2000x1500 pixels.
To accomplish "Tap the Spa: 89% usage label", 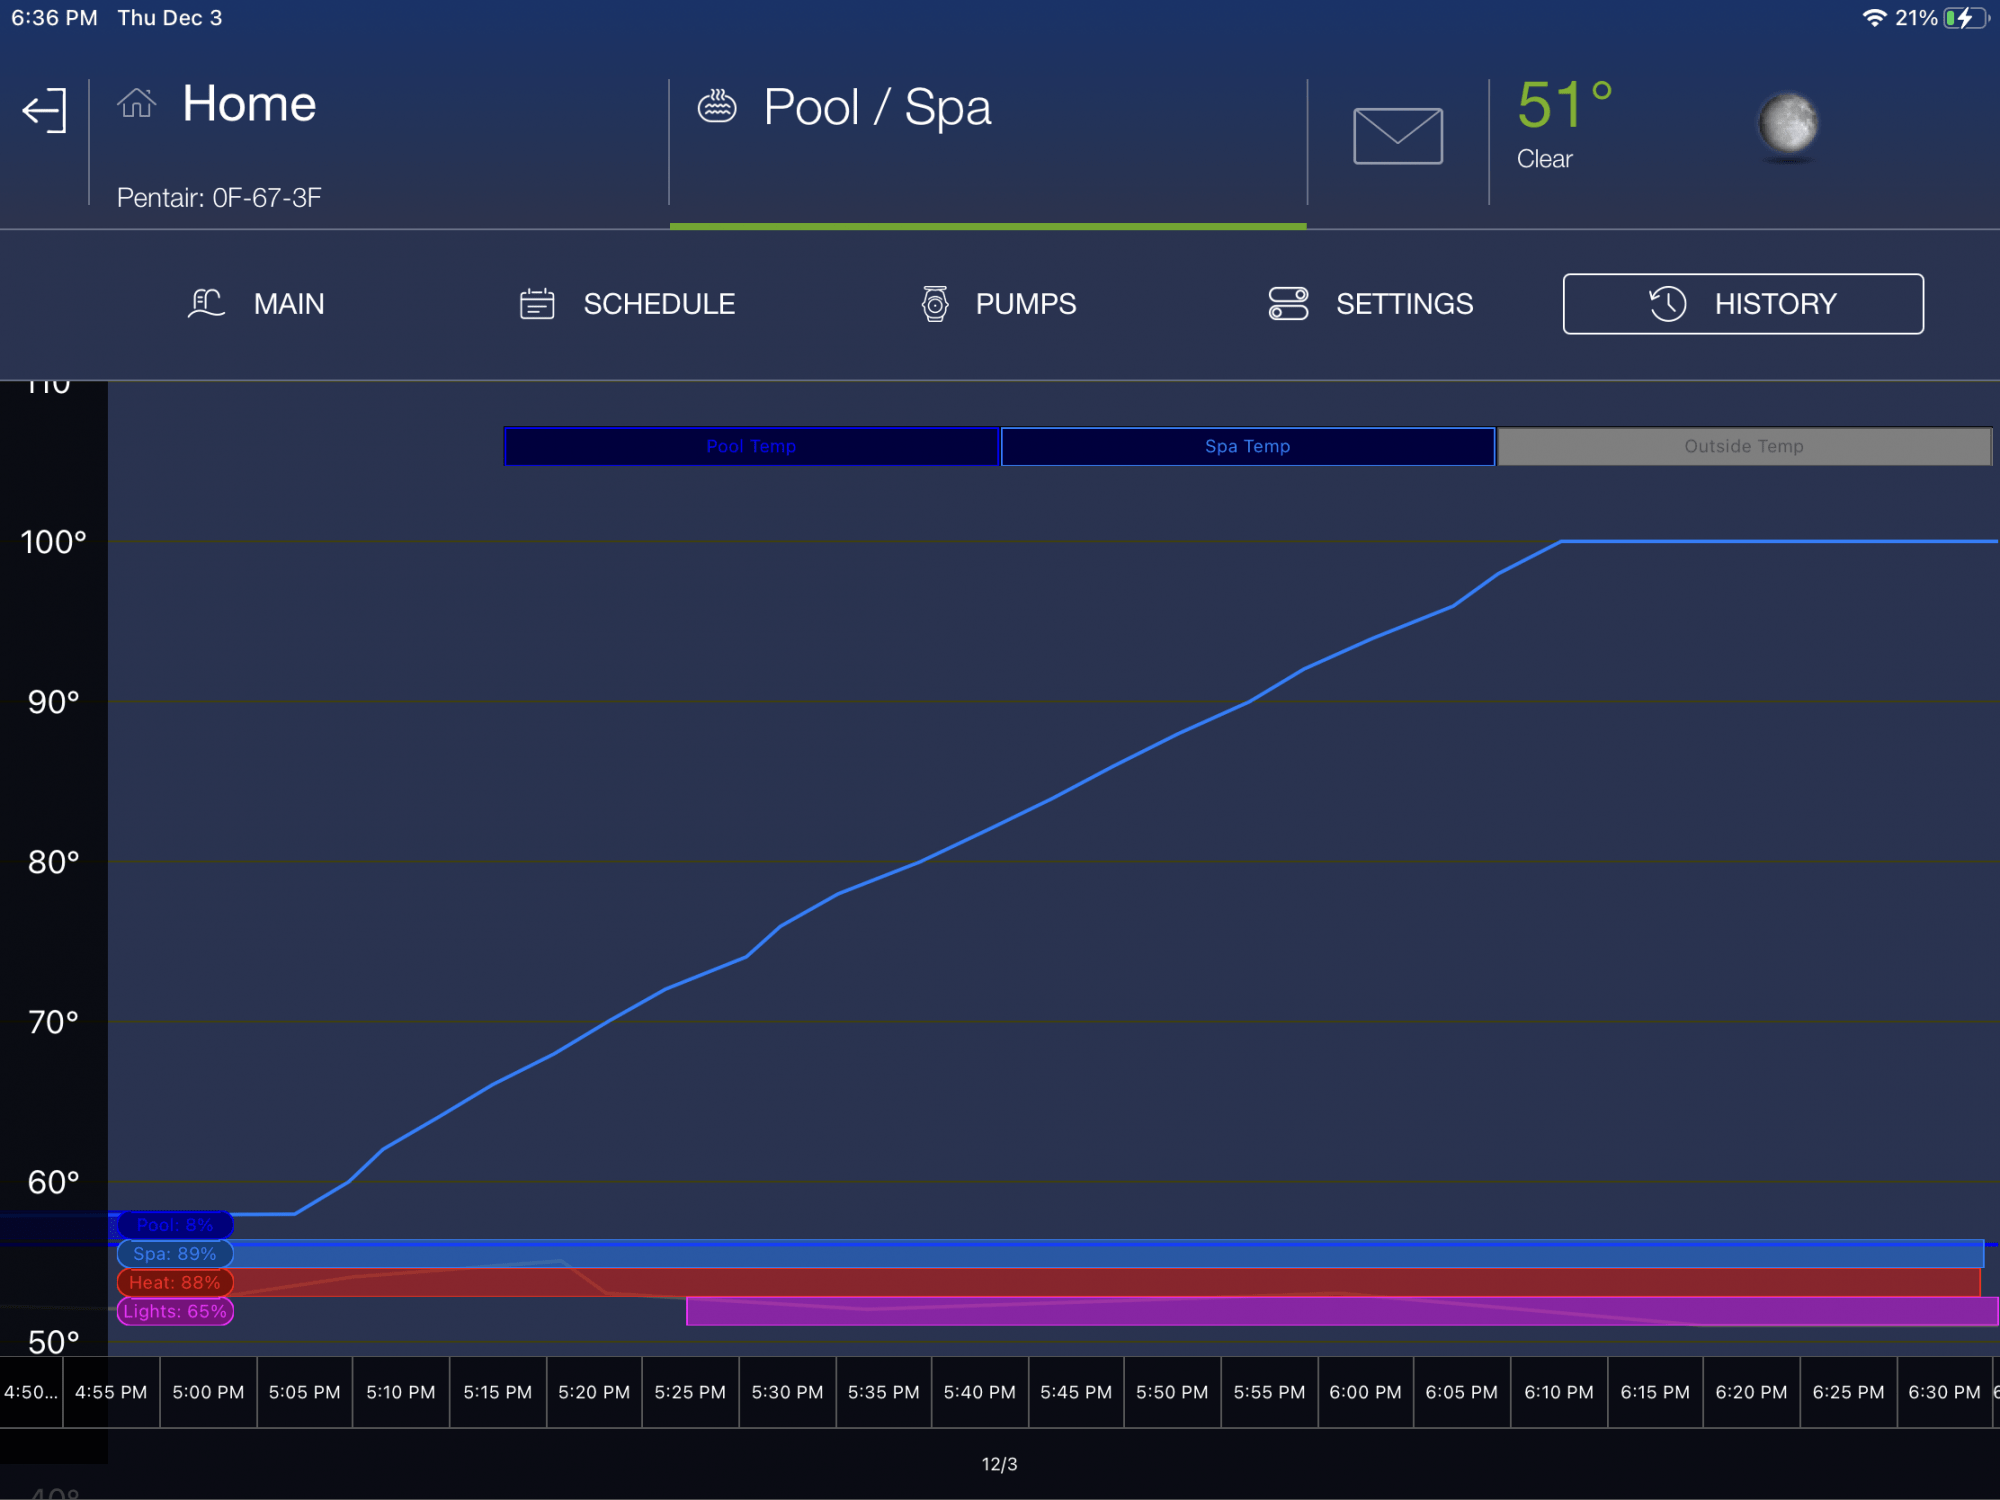I will click(x=175, y=1254).
